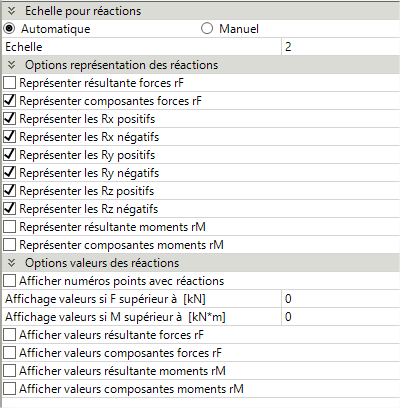The width and height of the screenshot is (400, 408).
Task: Click the M supérieur à kN*m field
Action: point(341,317)
